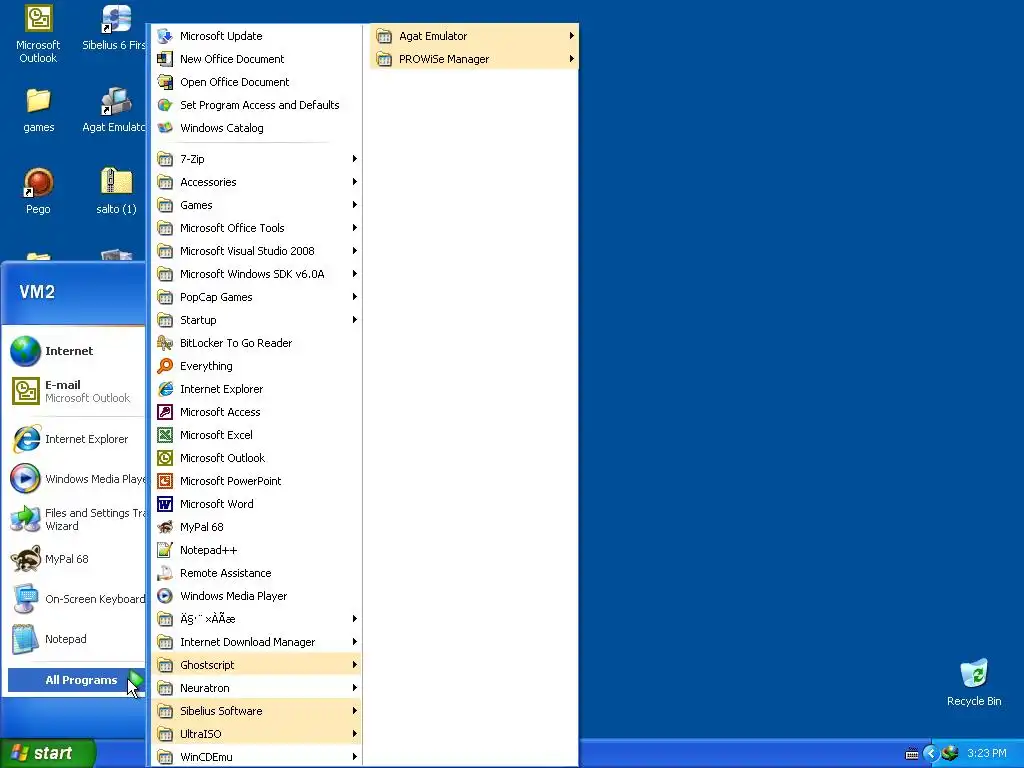Select Agat Emulator desktop shortcut
Viewport: 1024px width, 768px height.
[x=114, y=110]
